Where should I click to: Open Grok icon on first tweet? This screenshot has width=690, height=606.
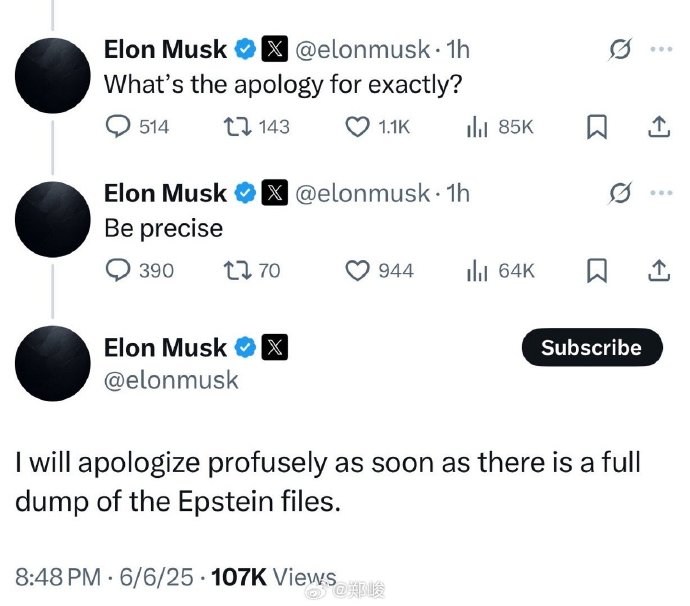[x=619, y=49]
